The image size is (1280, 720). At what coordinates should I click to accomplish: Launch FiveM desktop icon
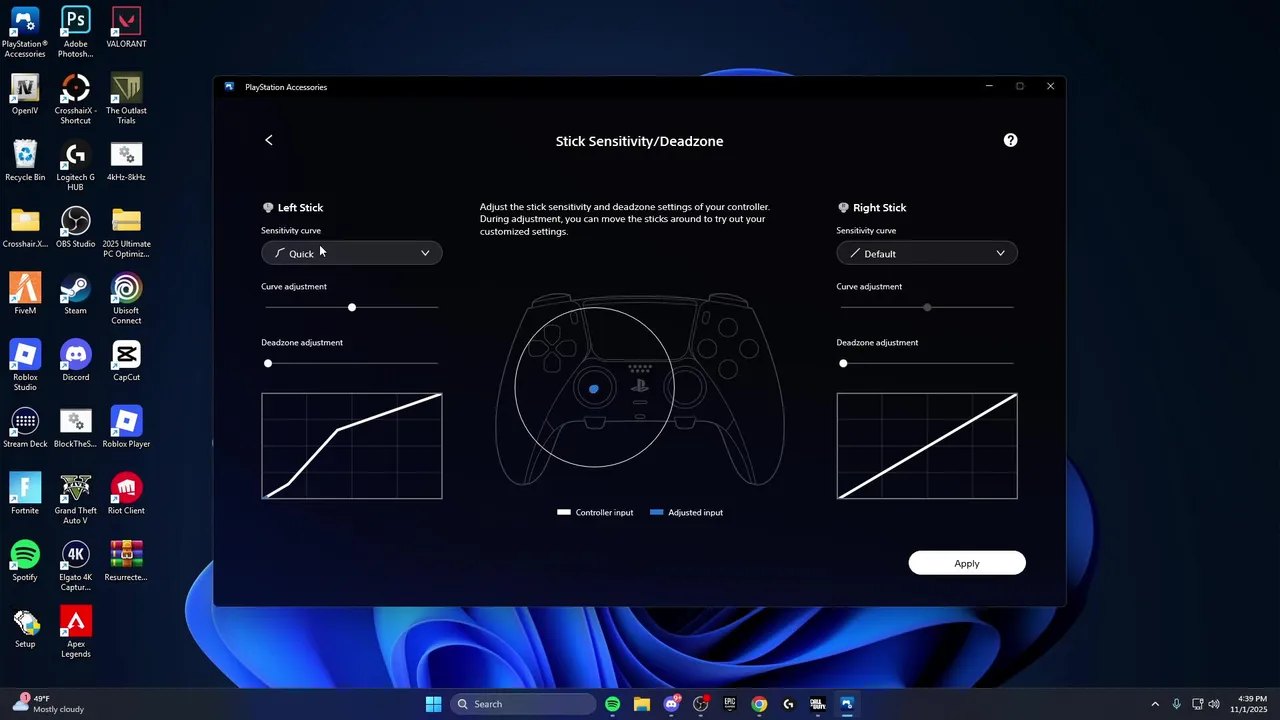pos(25,294)
